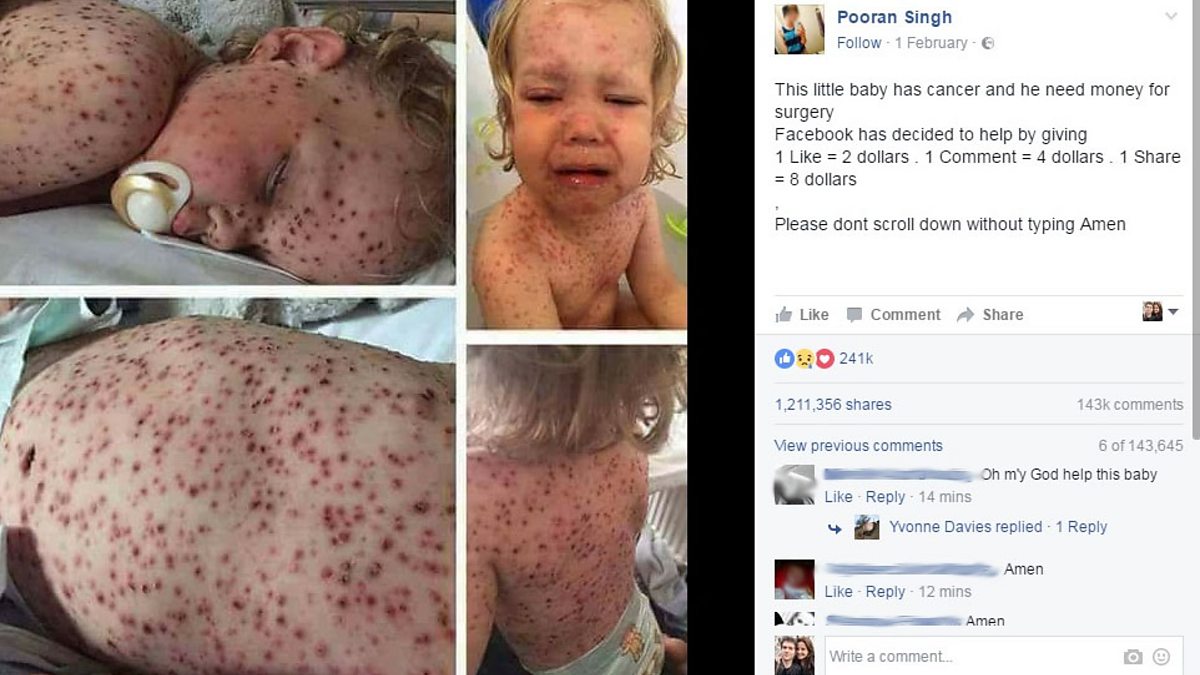Reply to the 'Oh my God' comment
Image resolution: width=1200 pixels, height=675 pixels.
point(885,497)
